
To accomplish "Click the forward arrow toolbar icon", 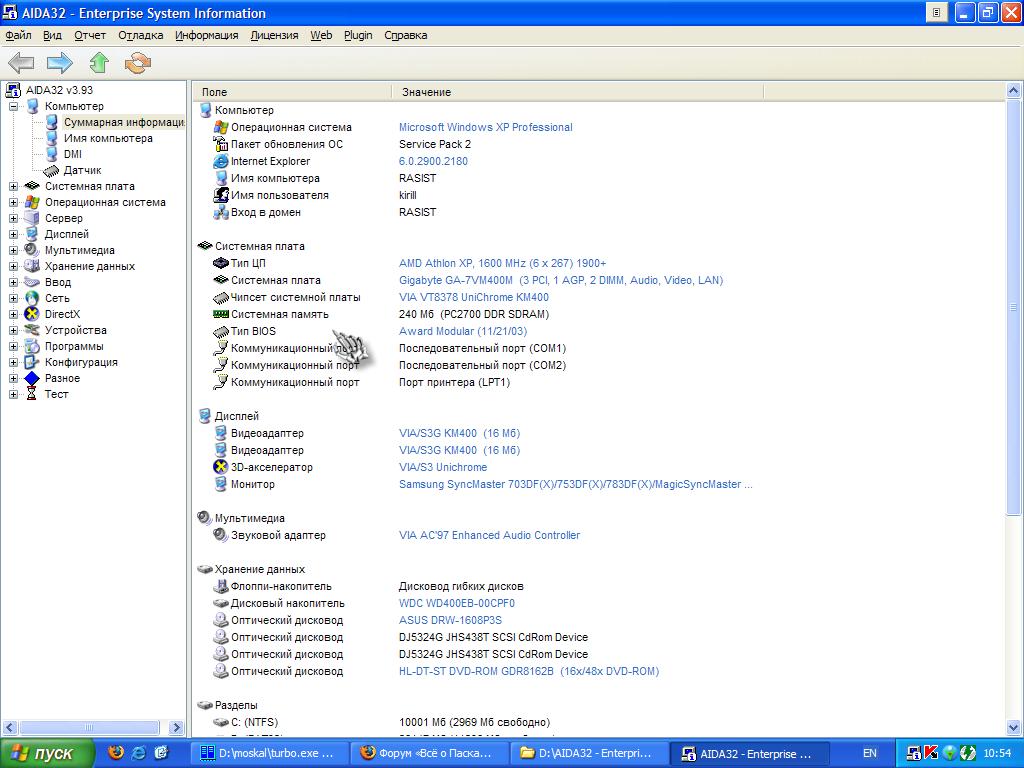I will [x=60, y=63].
